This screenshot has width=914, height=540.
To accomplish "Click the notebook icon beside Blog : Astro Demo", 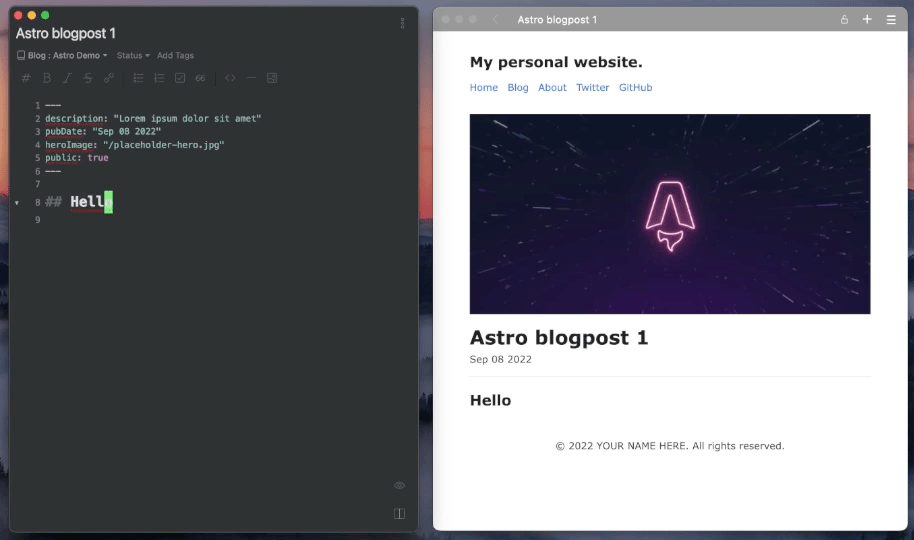I will coord(21,55).
